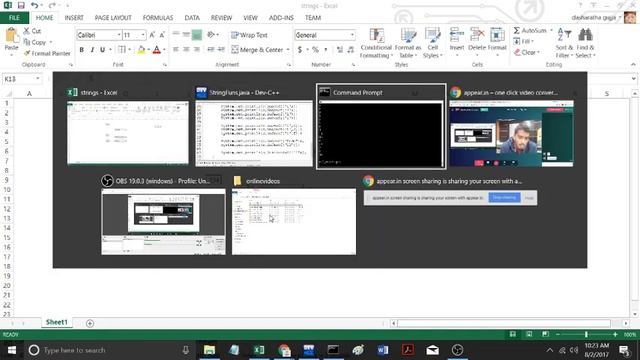640x360 pixels.
Task: Select the Command Prompt window thumbnail
Action: [x=381, y=126]
